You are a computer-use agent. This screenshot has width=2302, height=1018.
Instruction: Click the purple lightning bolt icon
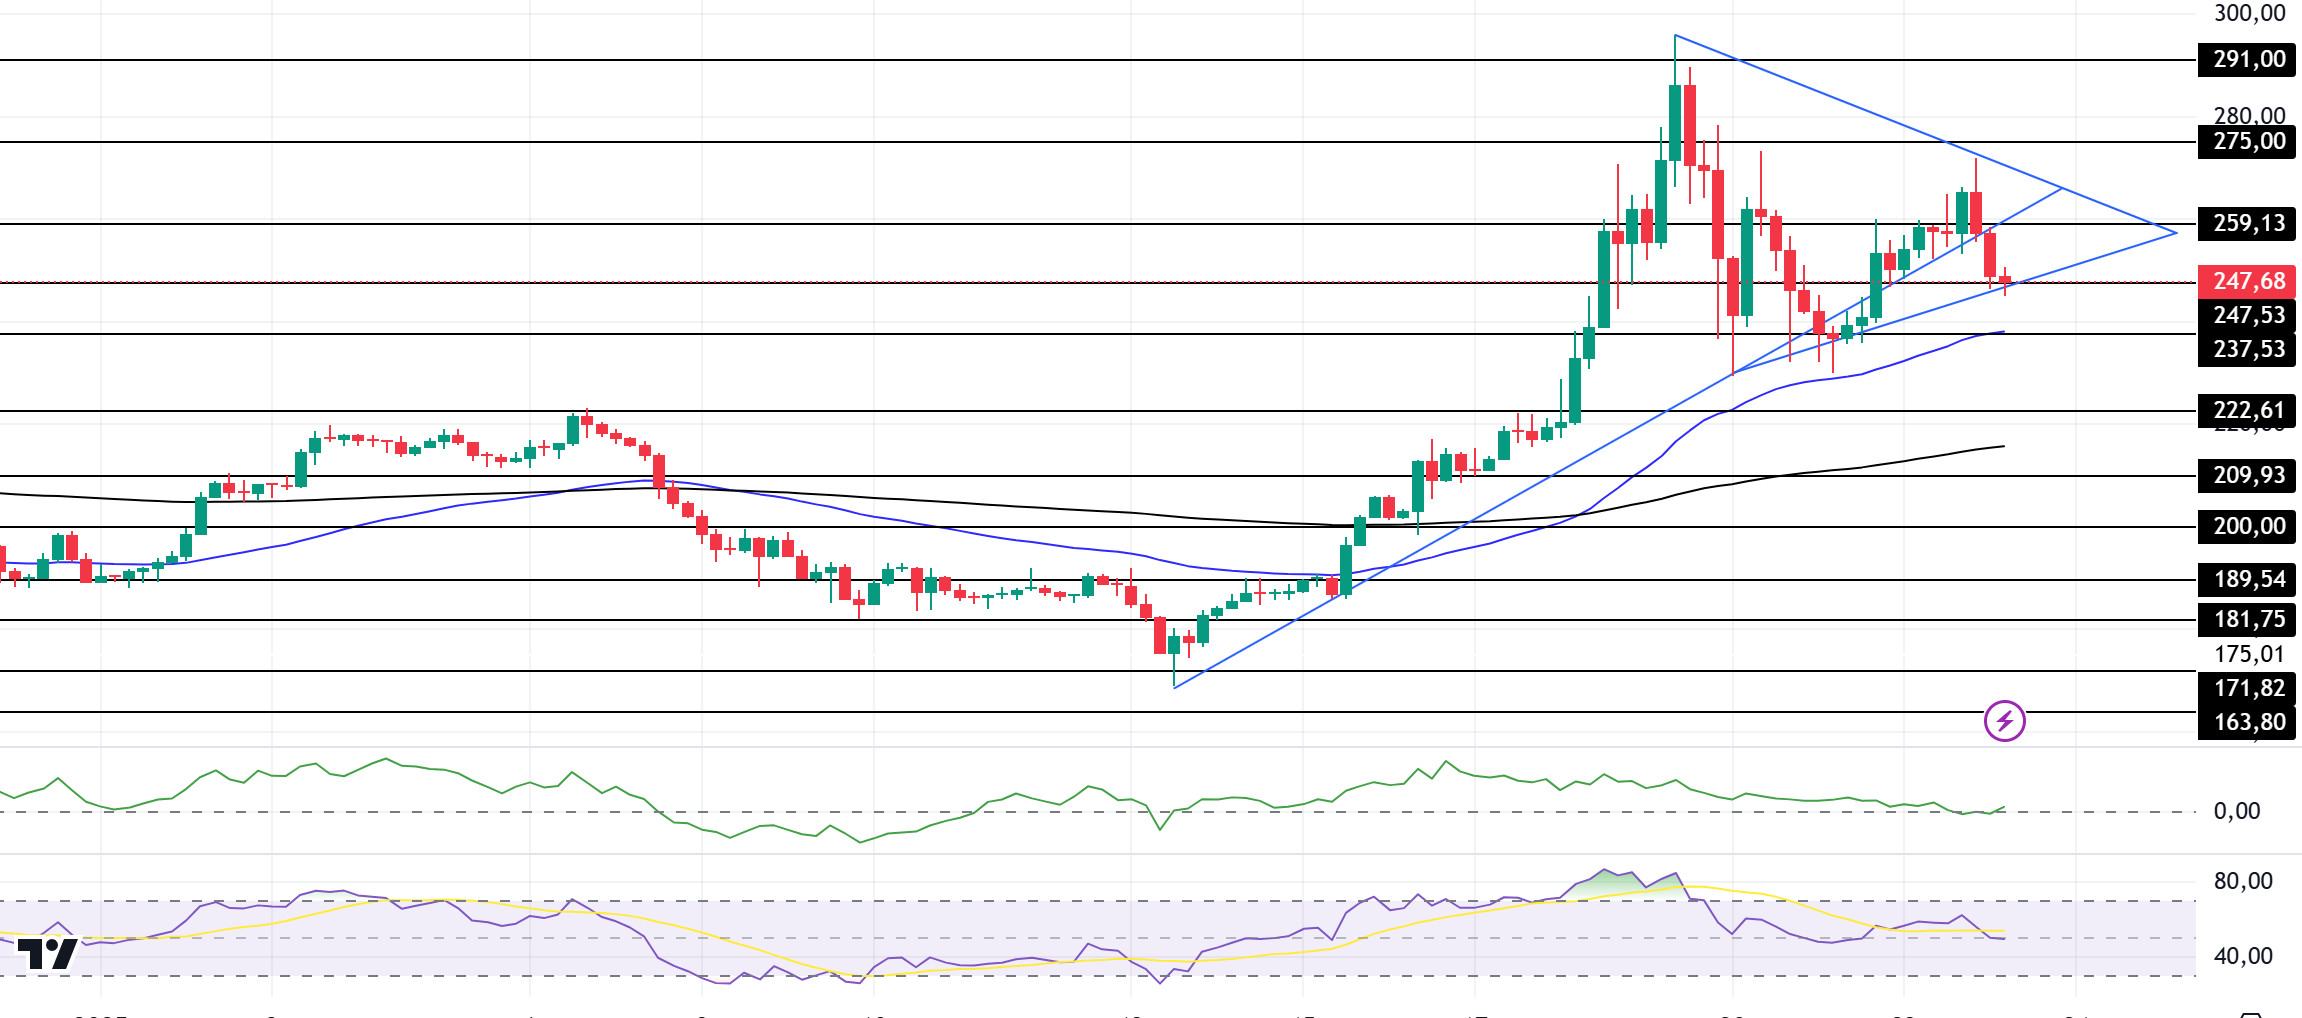tap(2004, 721)
